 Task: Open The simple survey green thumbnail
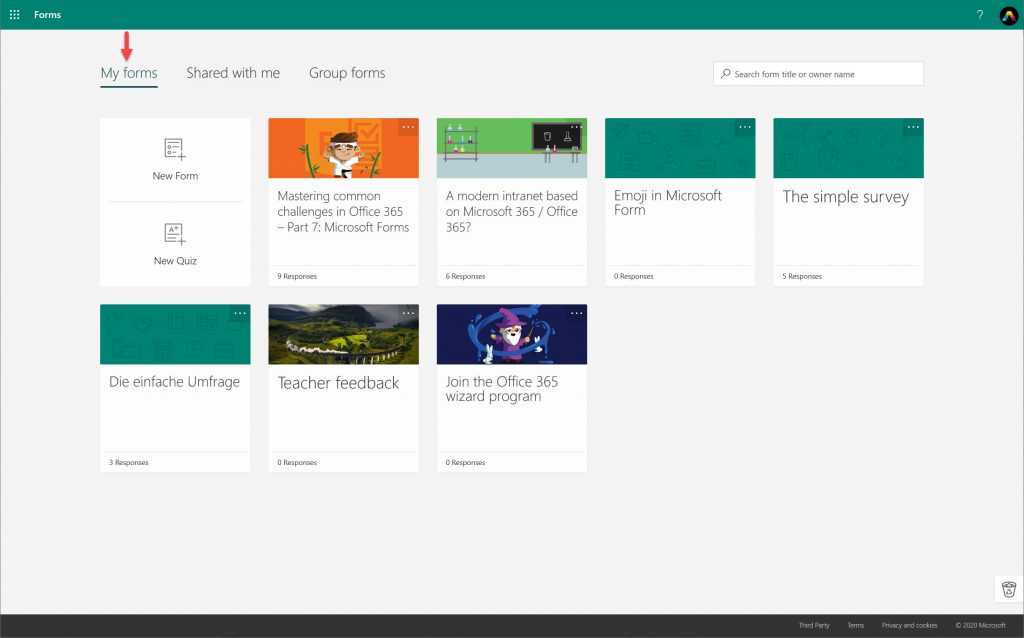pyautogui.click(x=848, y=148)
